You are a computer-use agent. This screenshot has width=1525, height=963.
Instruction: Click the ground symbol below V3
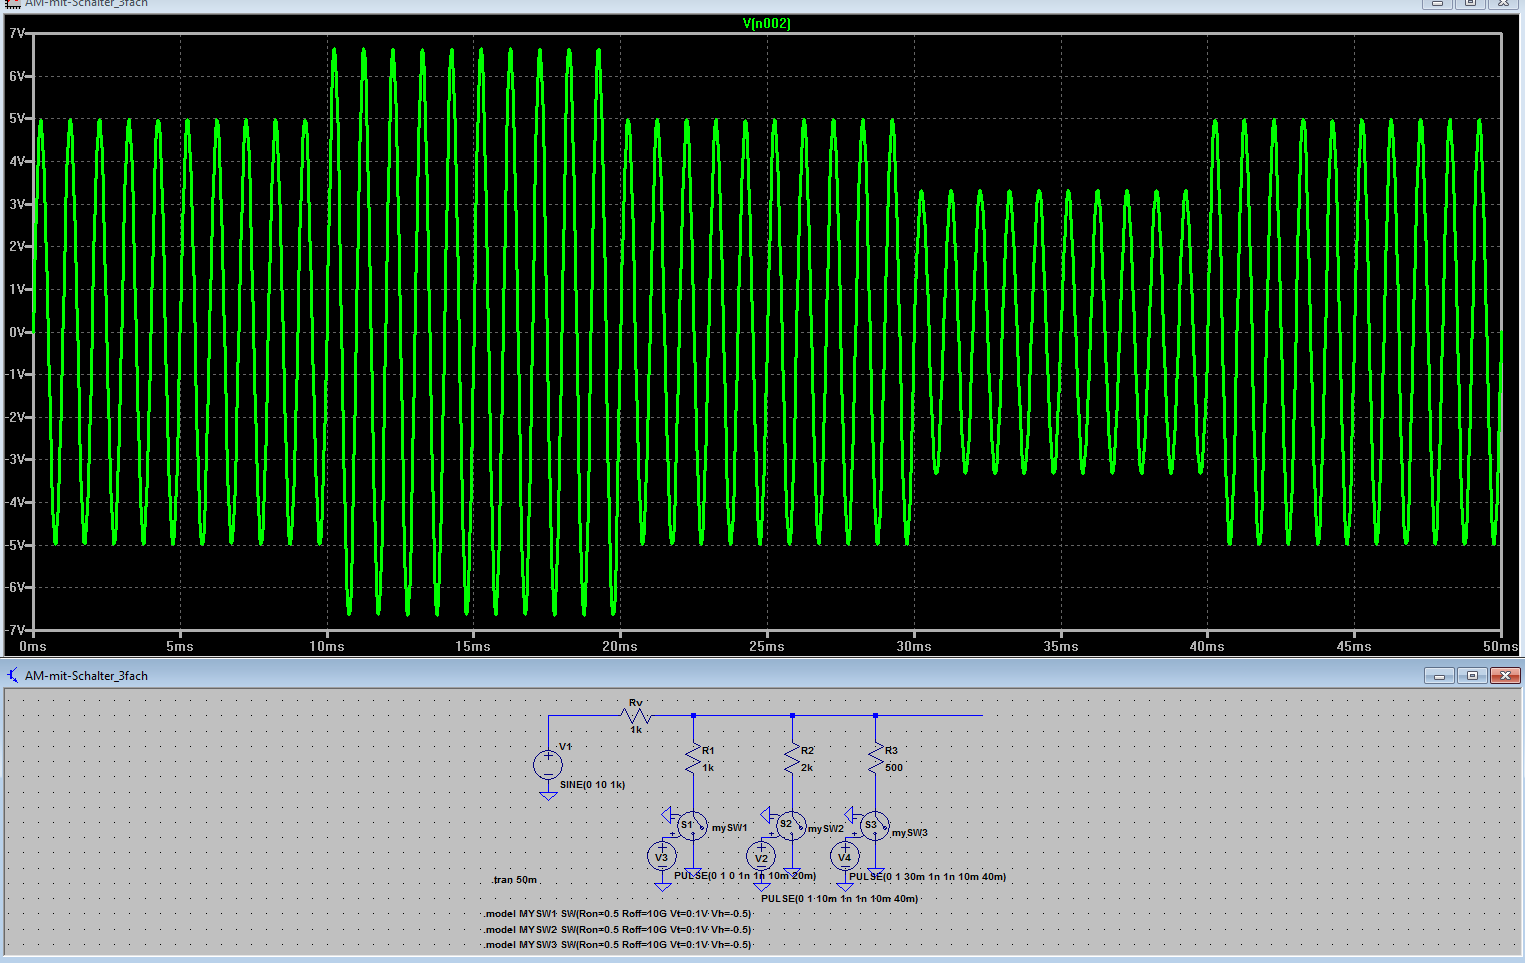point(662,885)
